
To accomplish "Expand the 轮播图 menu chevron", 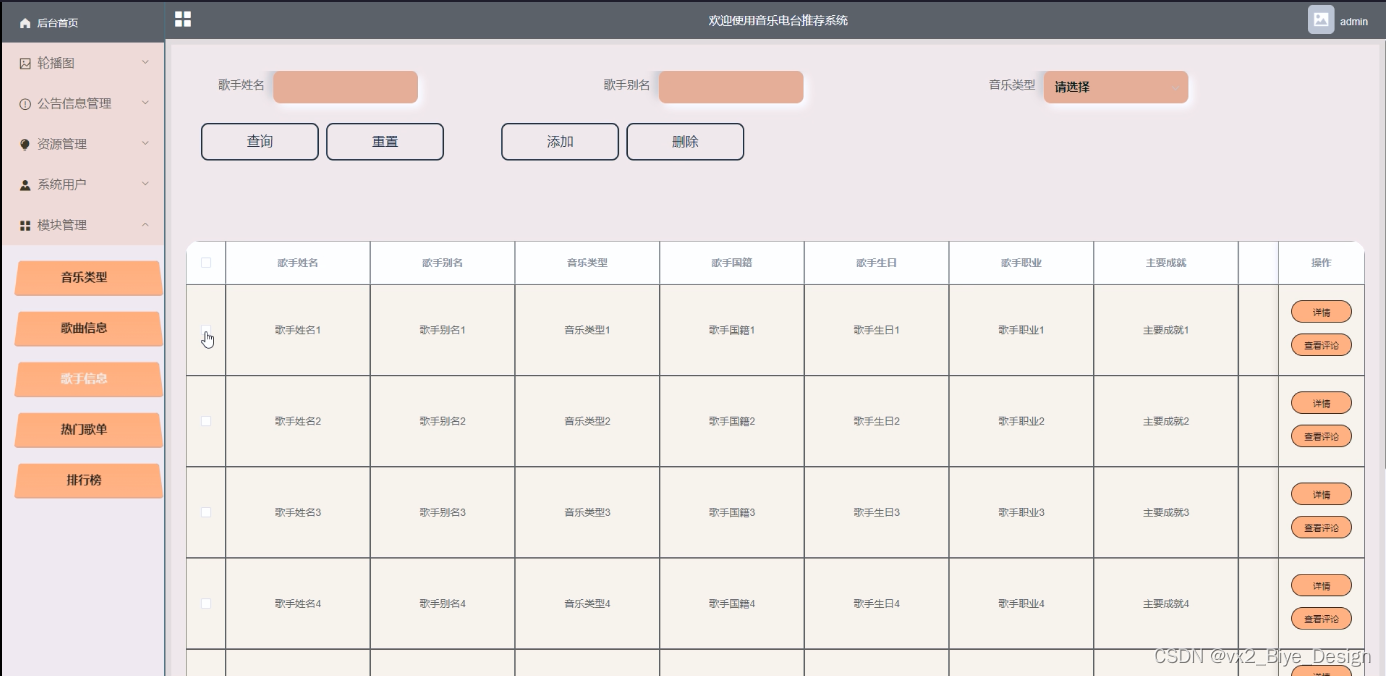I will [x=145, y=63].
